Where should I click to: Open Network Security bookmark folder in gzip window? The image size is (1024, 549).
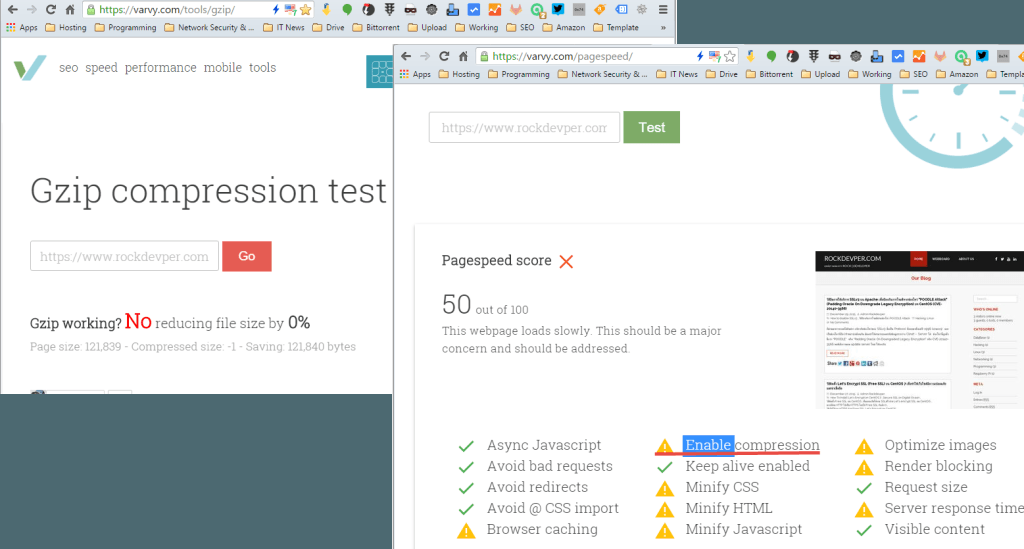(x=209, y=27)
